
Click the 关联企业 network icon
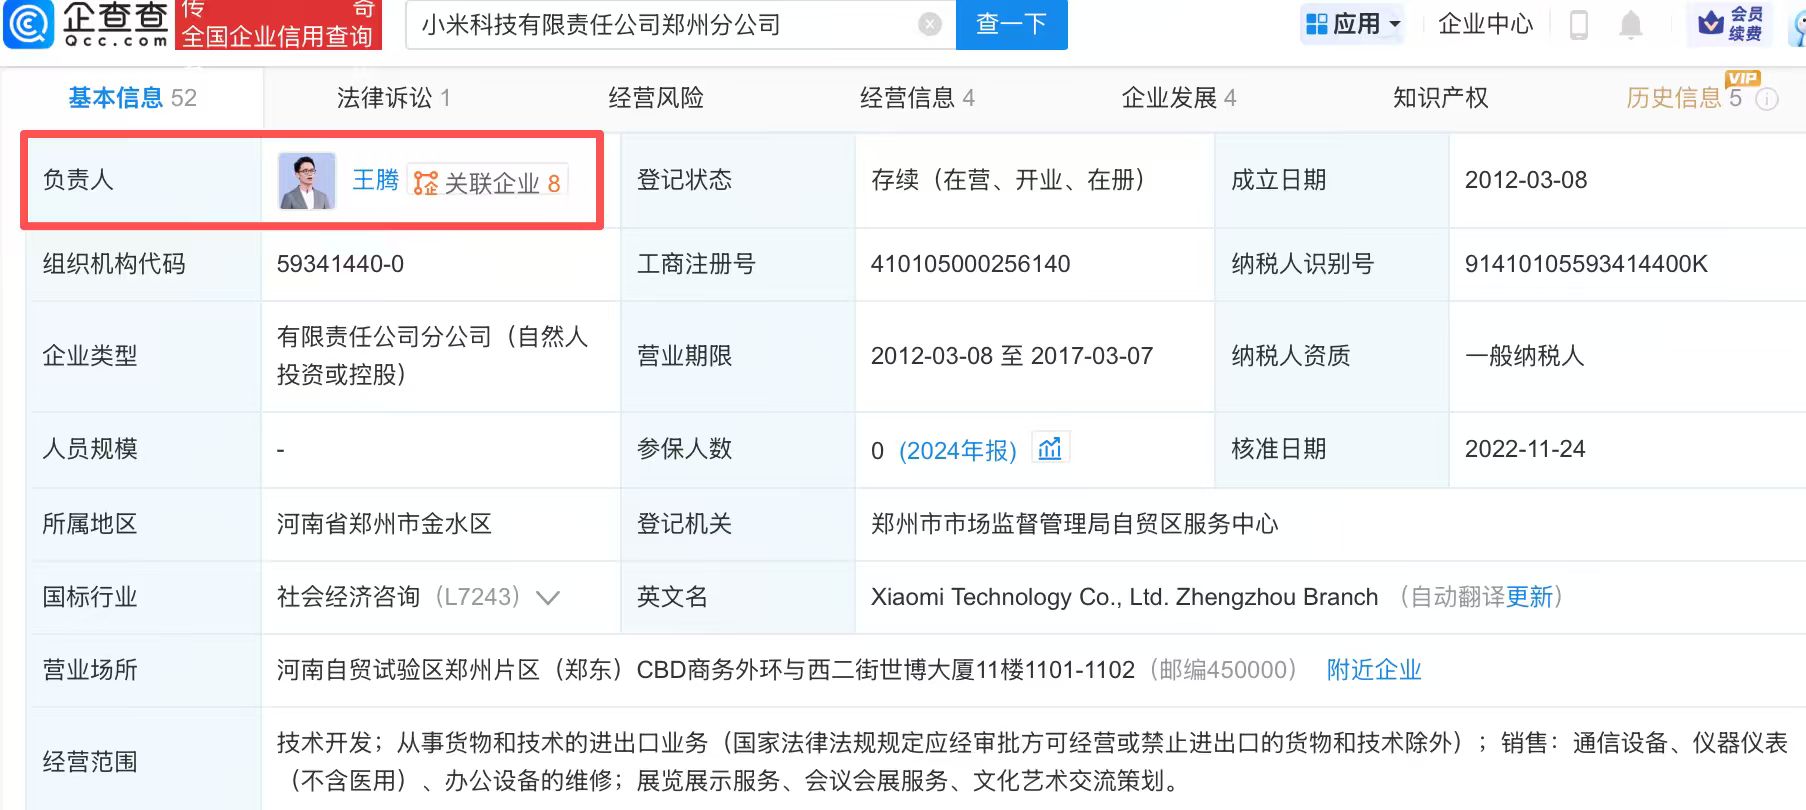[x=426, y=183]
